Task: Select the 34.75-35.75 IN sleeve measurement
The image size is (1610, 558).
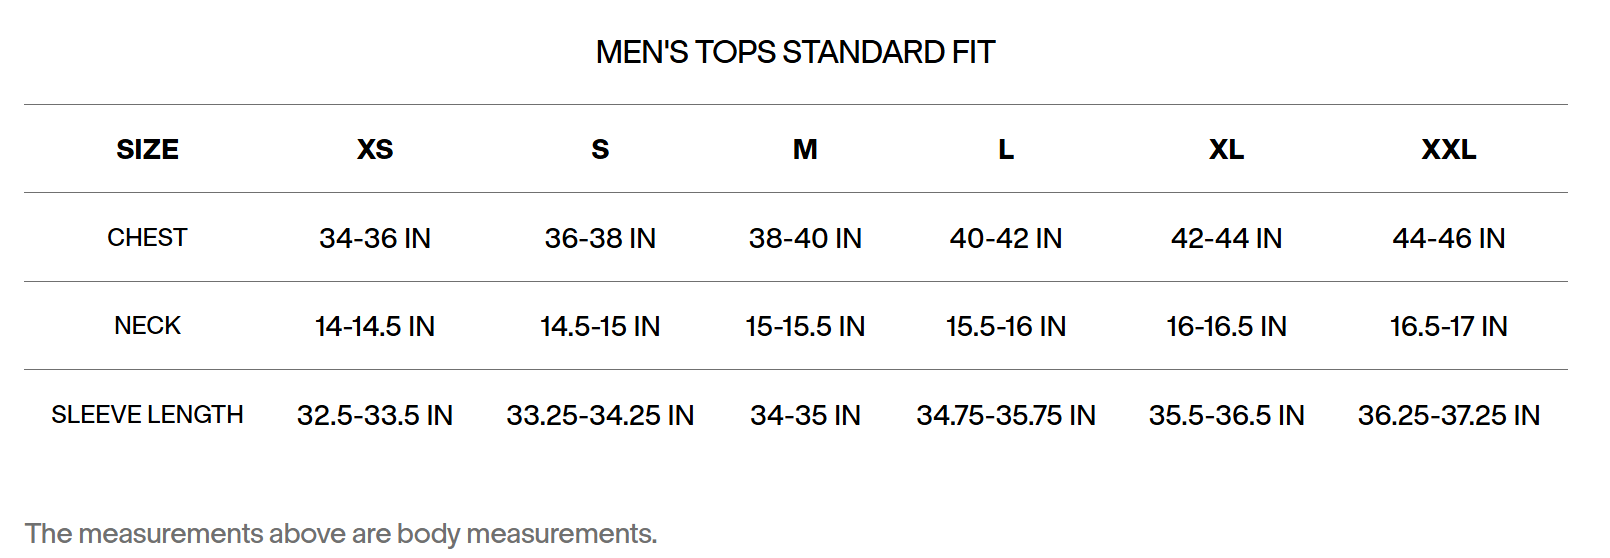Action: click(1006, 415)
